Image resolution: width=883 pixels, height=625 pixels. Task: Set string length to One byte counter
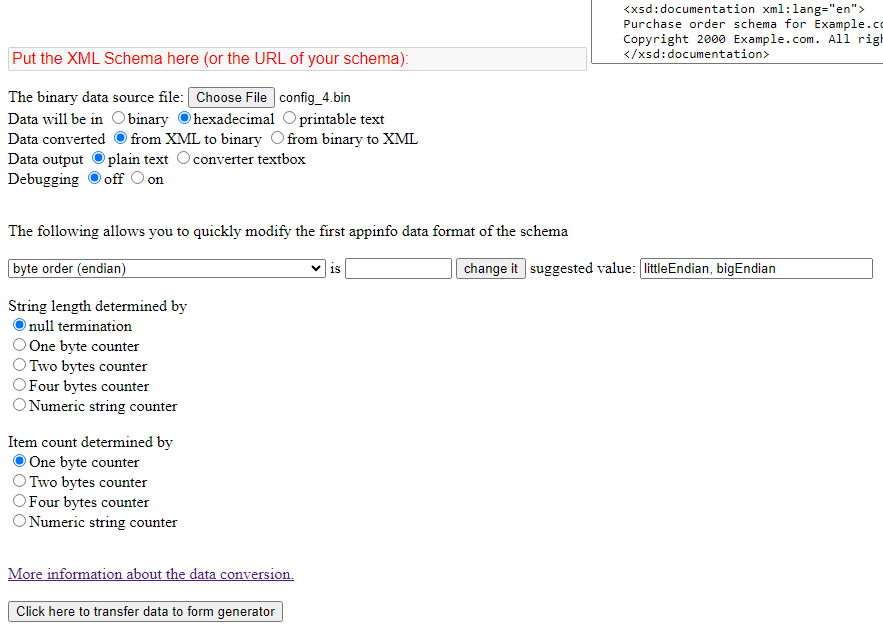[20, 345]
